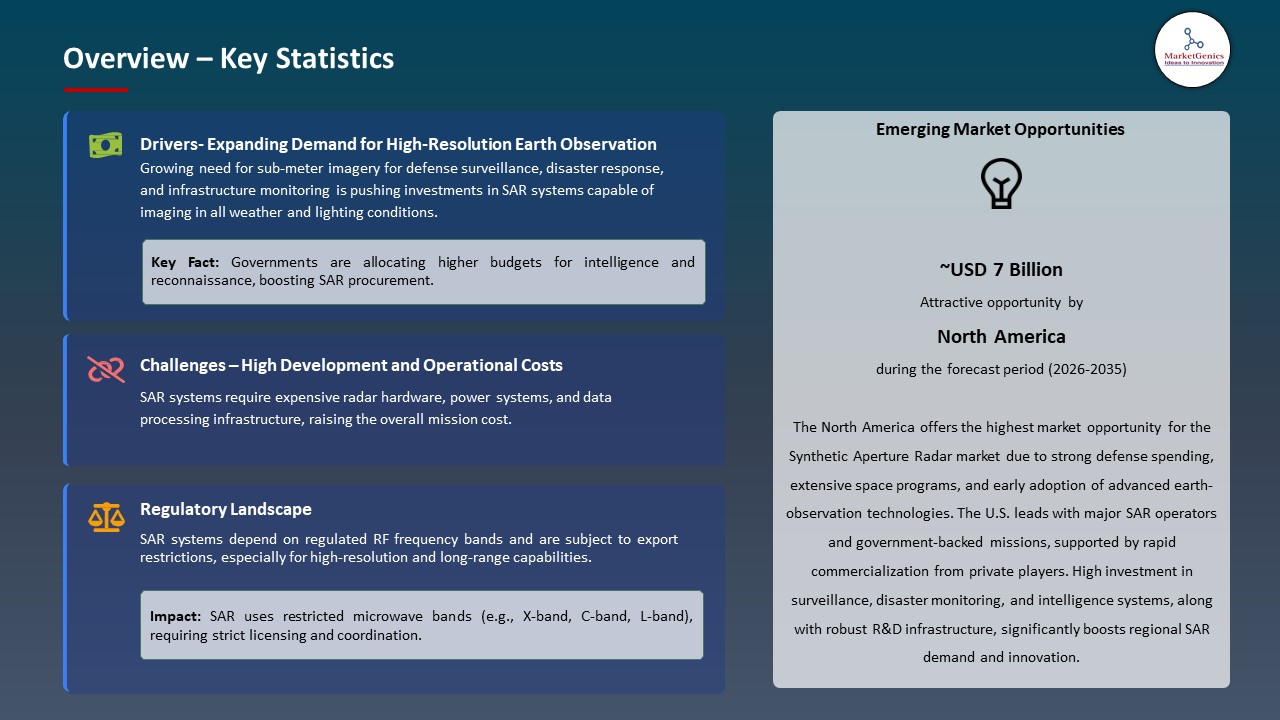Screen dimensions: 1280x720
Task: Click the MarketGenics logo in top right corner
Action: [1192, 49]
